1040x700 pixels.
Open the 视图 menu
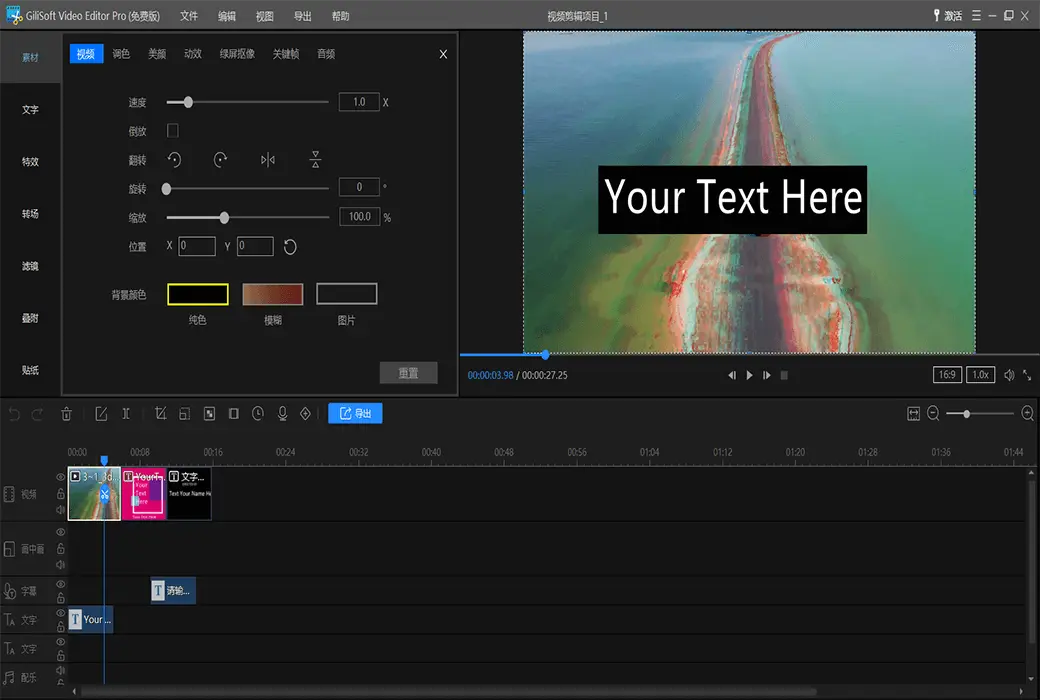click(265, 16)
